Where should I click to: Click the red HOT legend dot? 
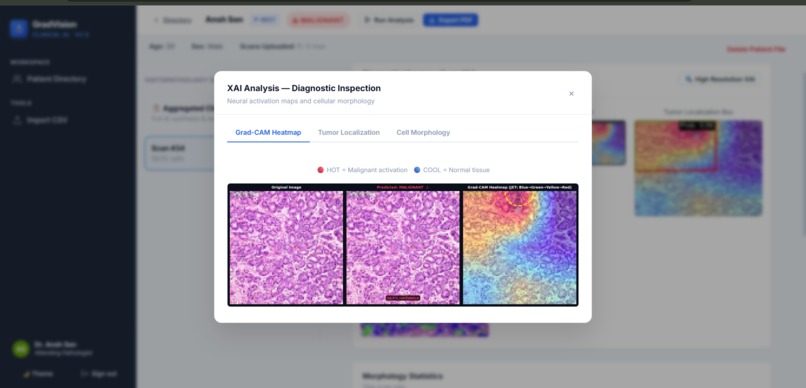point(320,170)
